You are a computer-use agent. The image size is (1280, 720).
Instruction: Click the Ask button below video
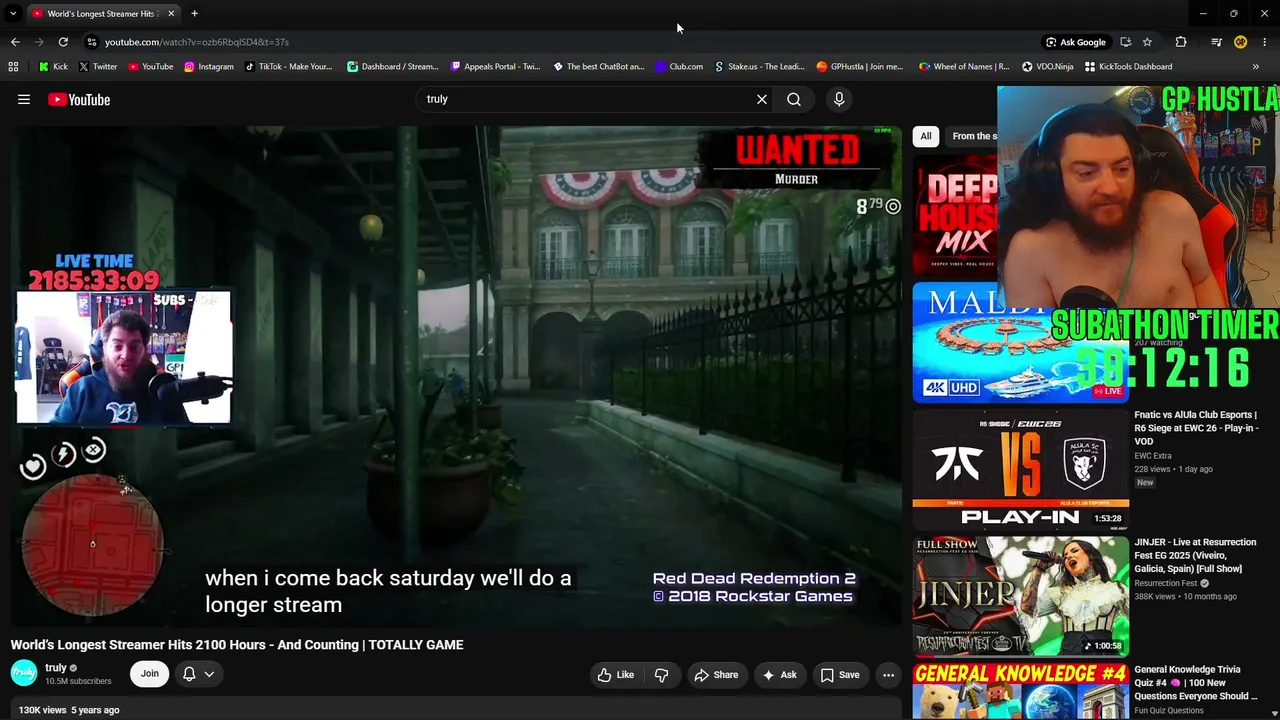779,675
